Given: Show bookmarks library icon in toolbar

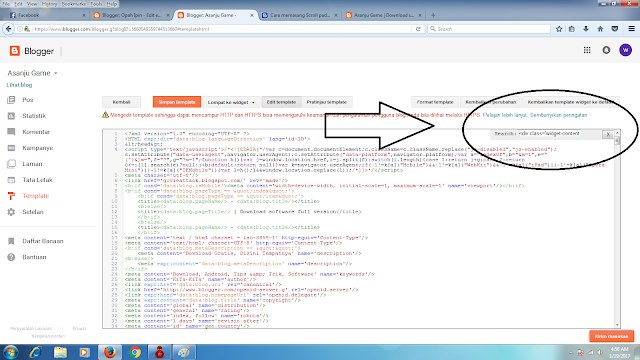Looking at the screenshot, I should (572, 29).
